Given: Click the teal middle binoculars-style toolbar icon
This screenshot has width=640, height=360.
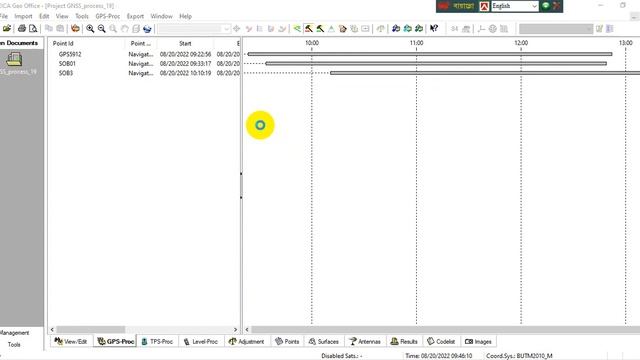Looking at the screenshot, I should tap(407, 29).
